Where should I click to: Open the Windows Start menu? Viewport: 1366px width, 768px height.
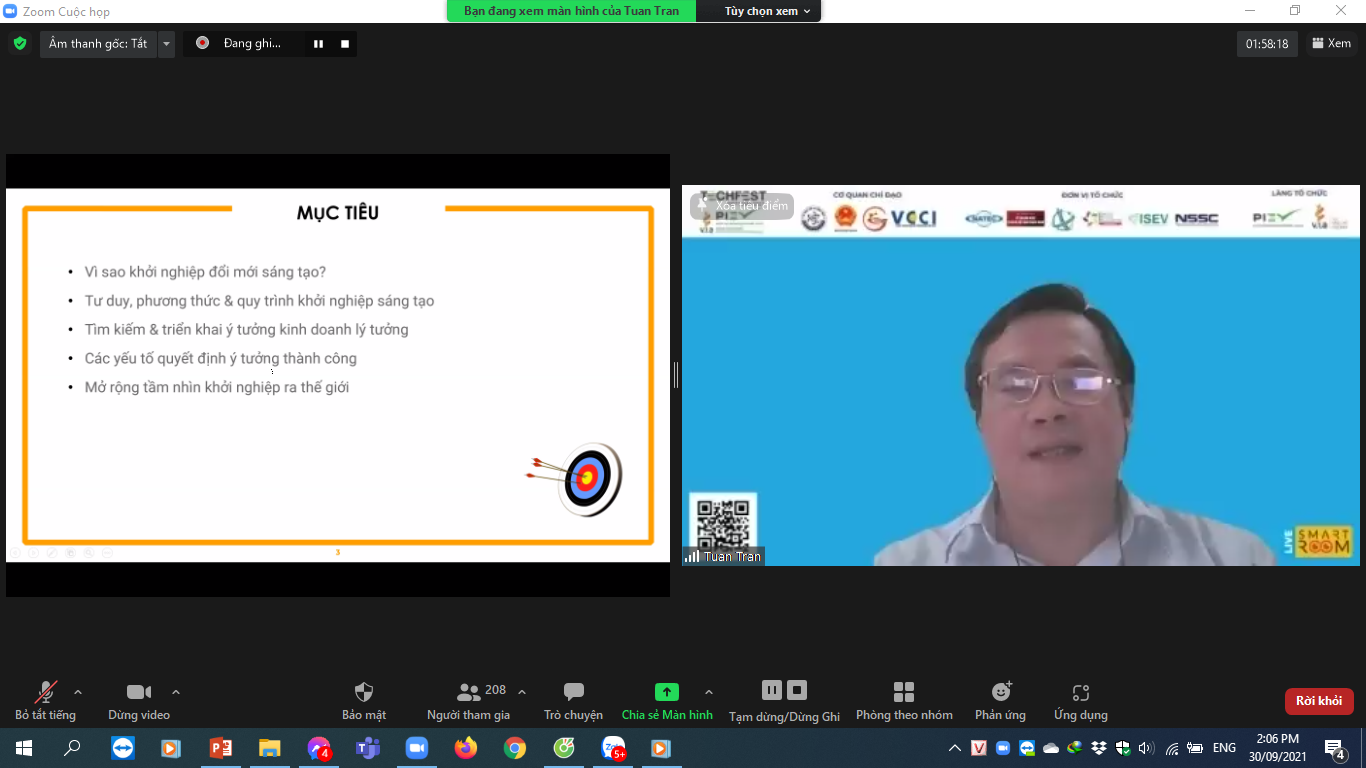tap(24, 748)
